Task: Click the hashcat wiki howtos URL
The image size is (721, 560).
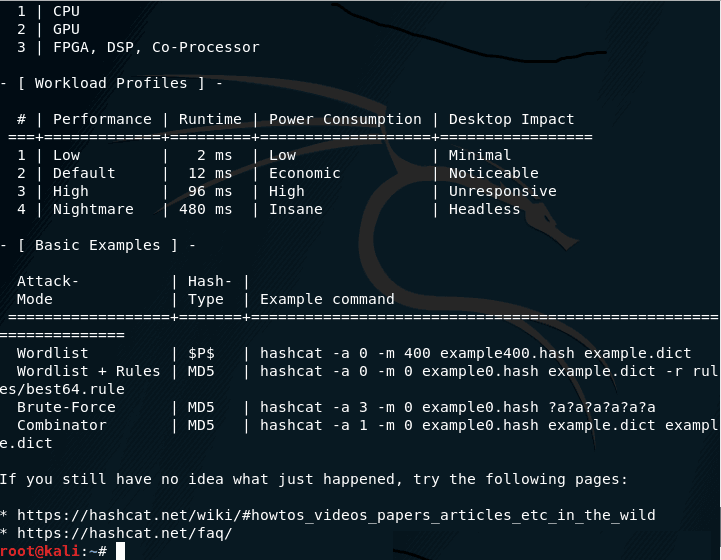Action: coord(336,515)
